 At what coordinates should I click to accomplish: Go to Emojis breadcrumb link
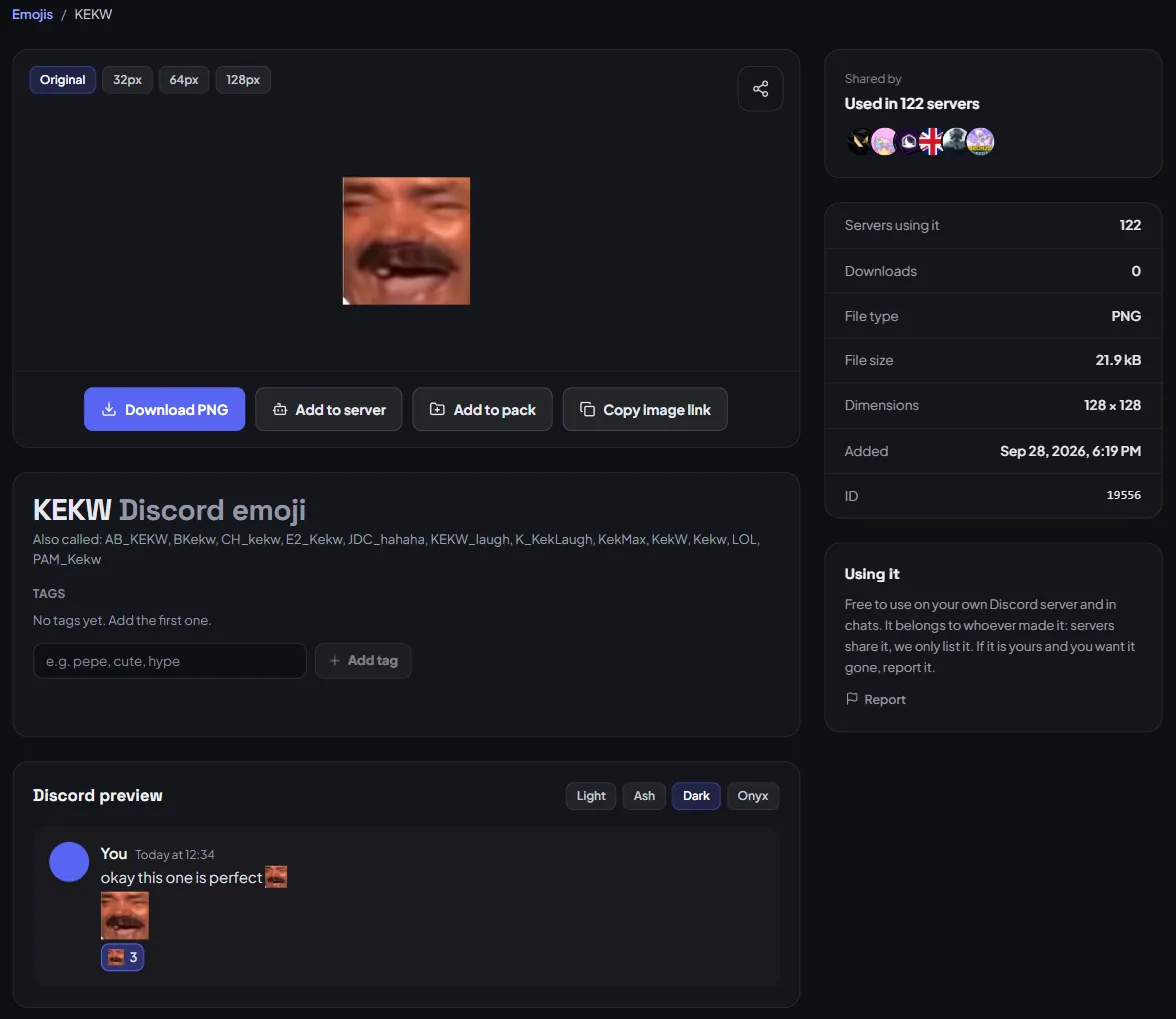point(32,14)
